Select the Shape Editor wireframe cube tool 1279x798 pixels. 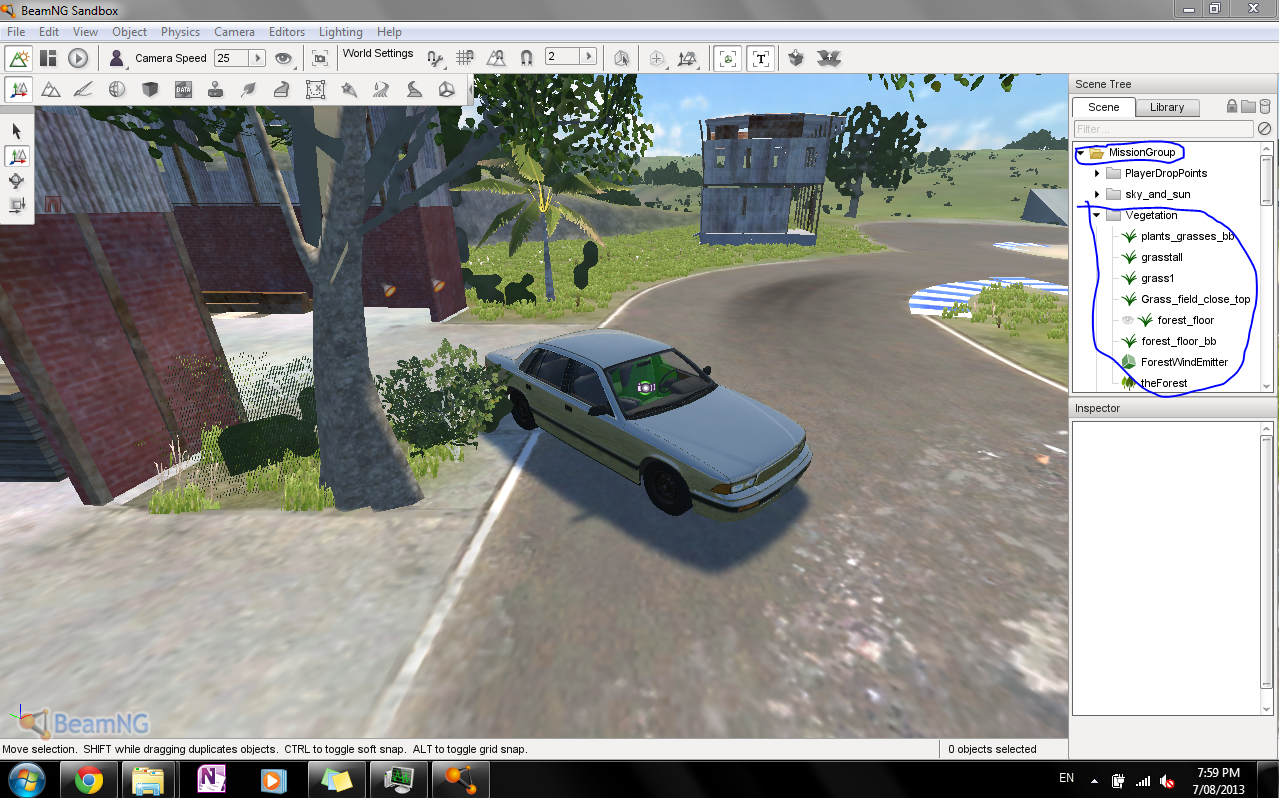pyautogui.click(x=446, y=90)
